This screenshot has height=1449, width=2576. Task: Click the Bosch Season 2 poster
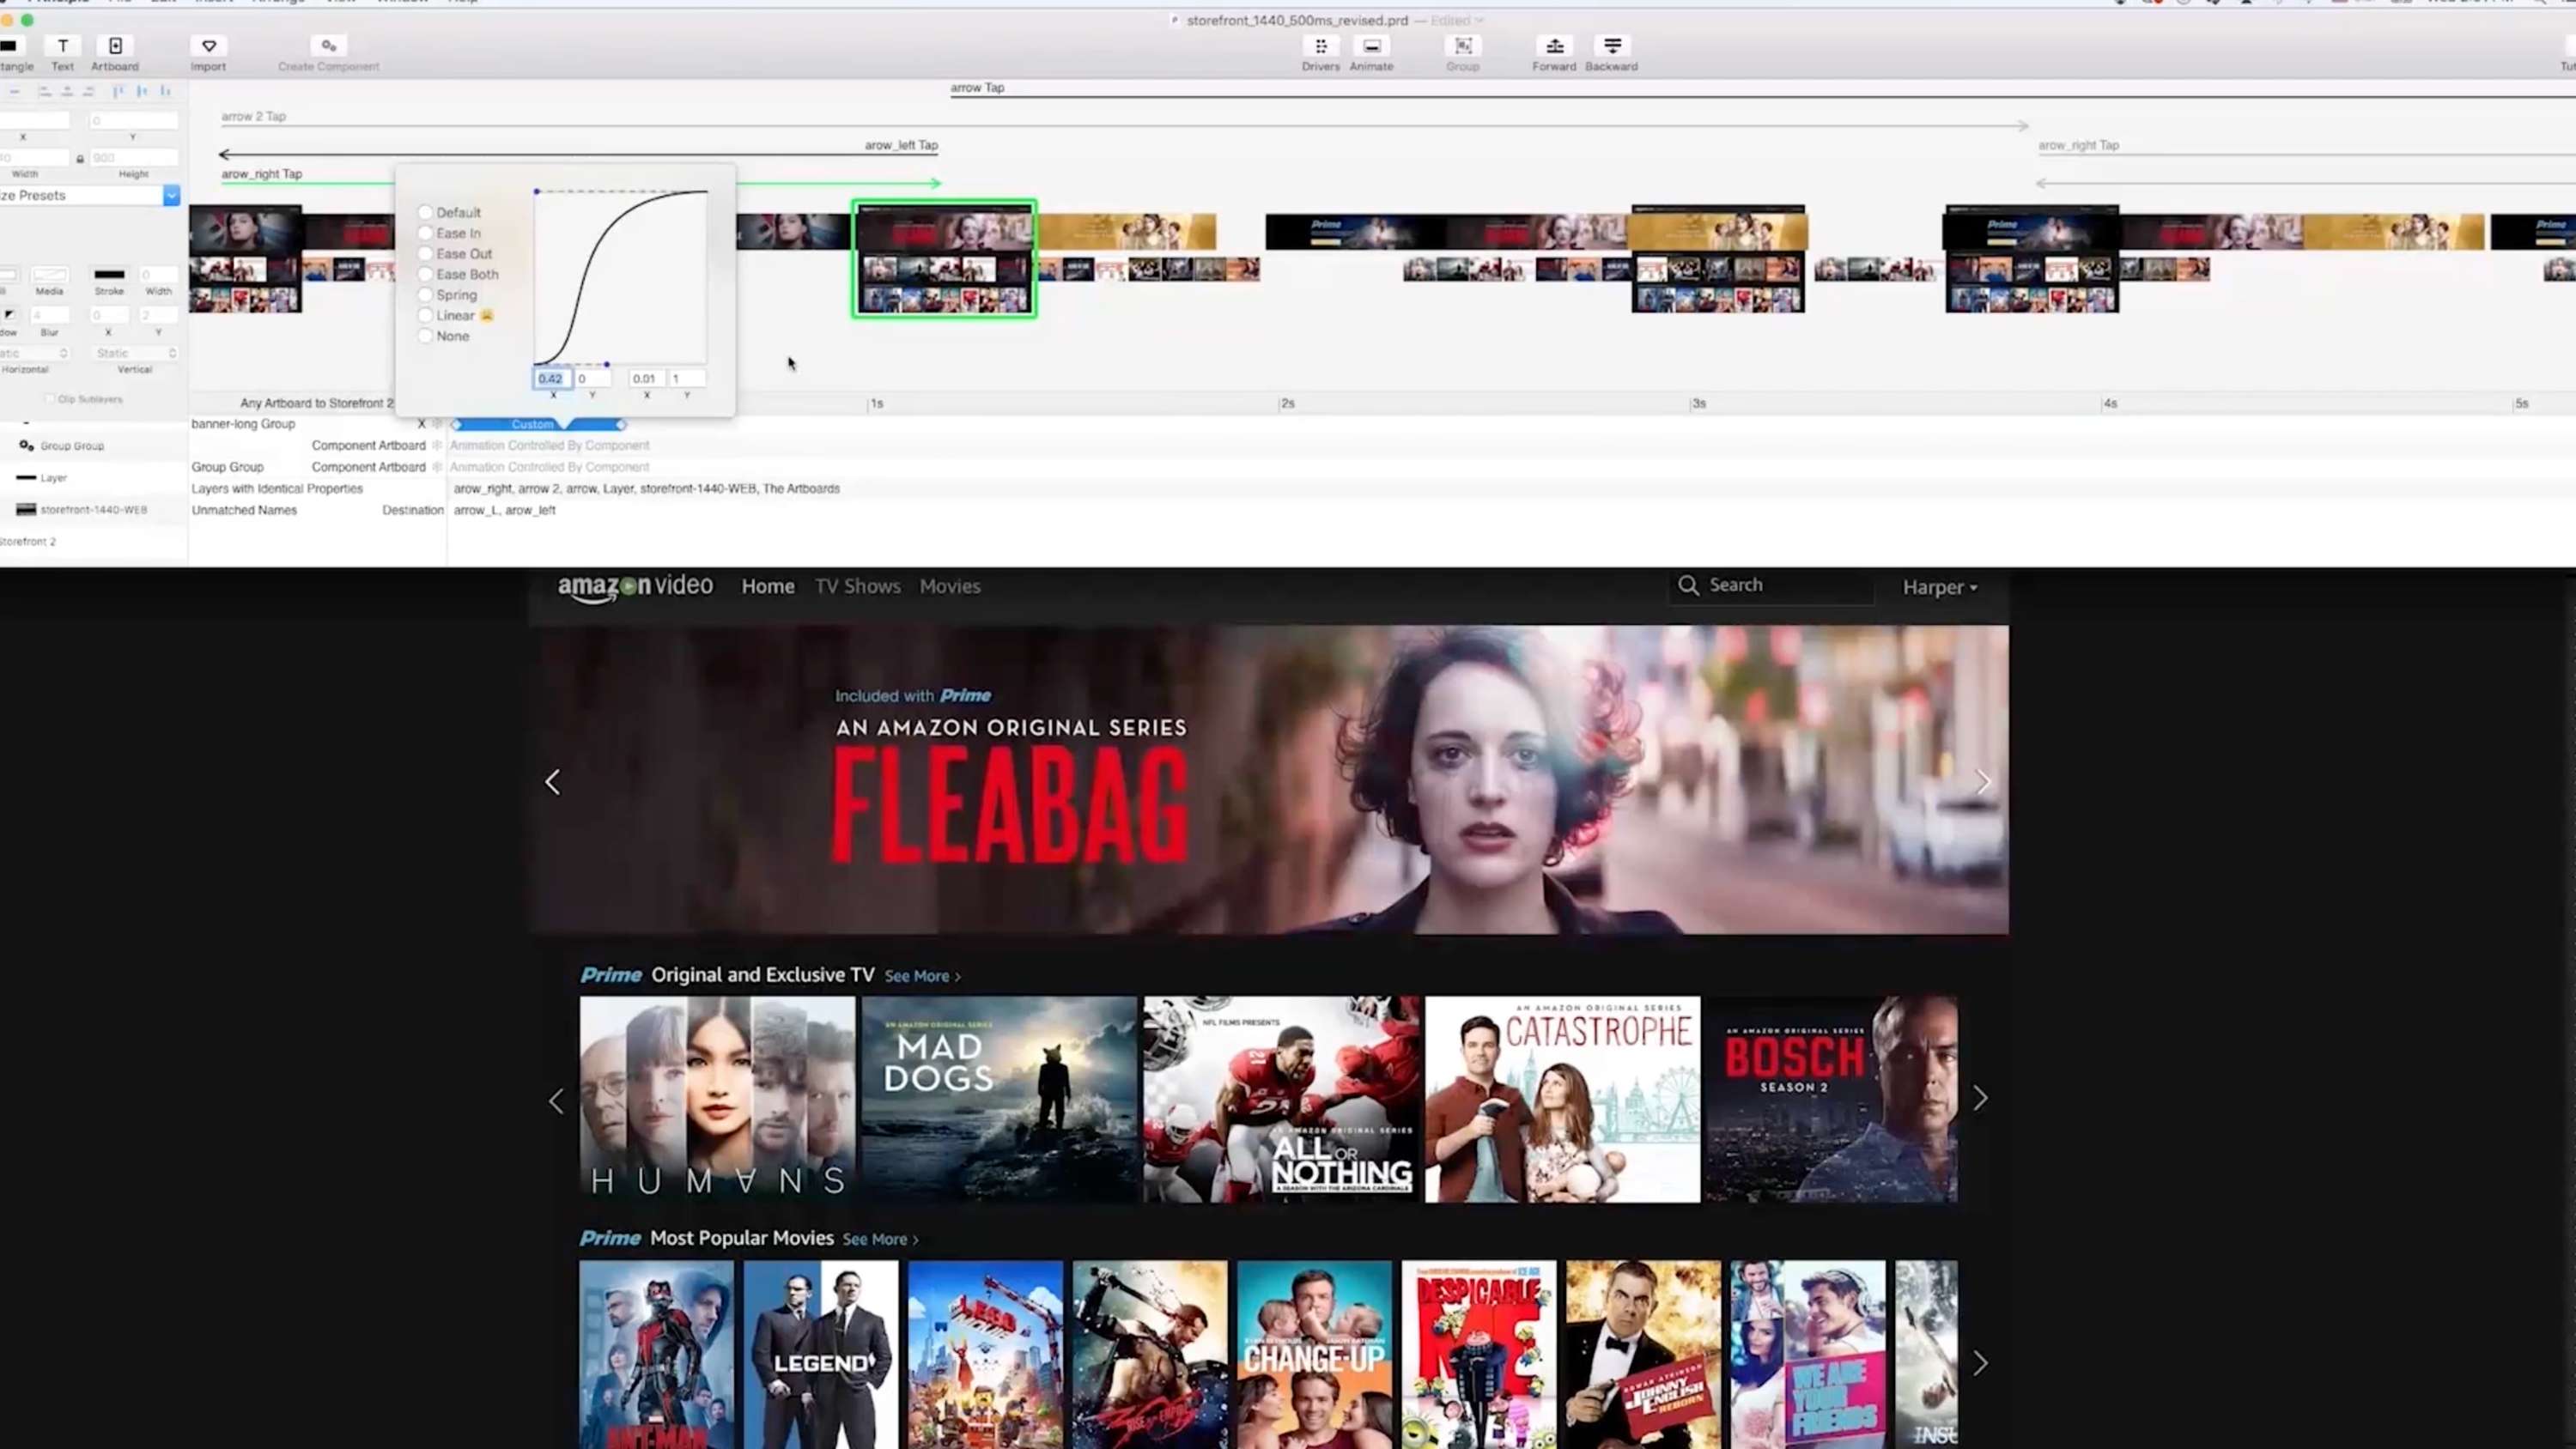[x=1832, y=1099]
